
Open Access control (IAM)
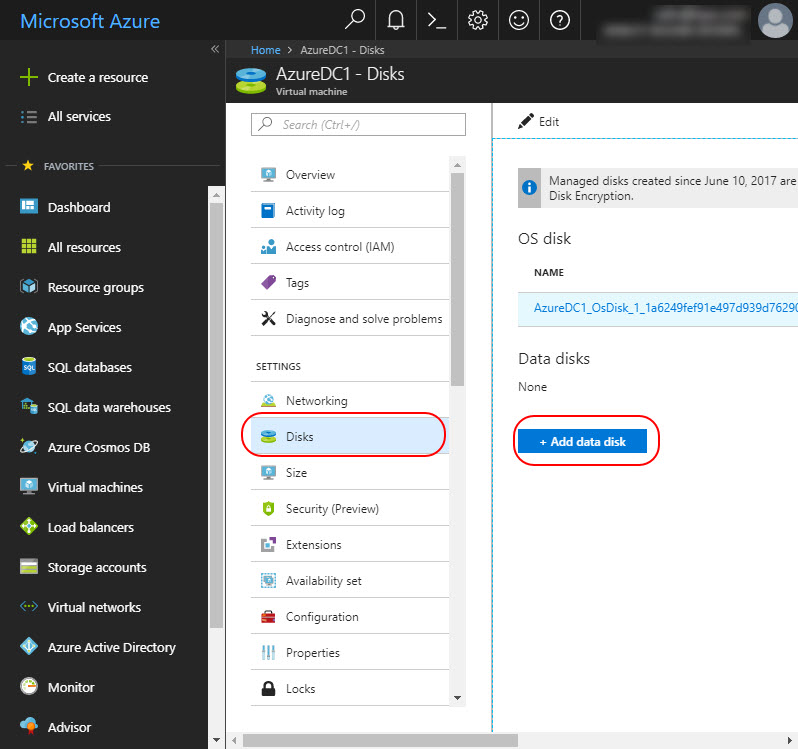[350, 246]
